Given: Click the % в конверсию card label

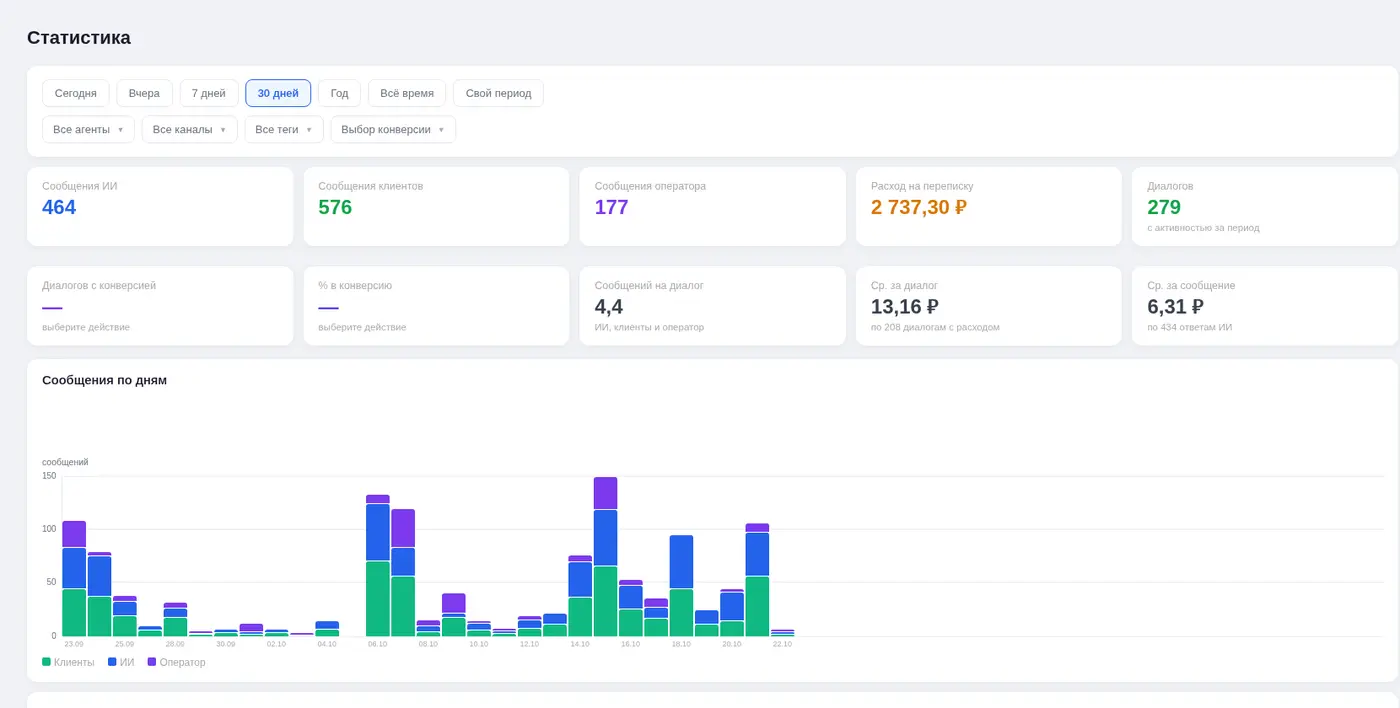Looking at the screenshot, I should (x=355, y=285).
